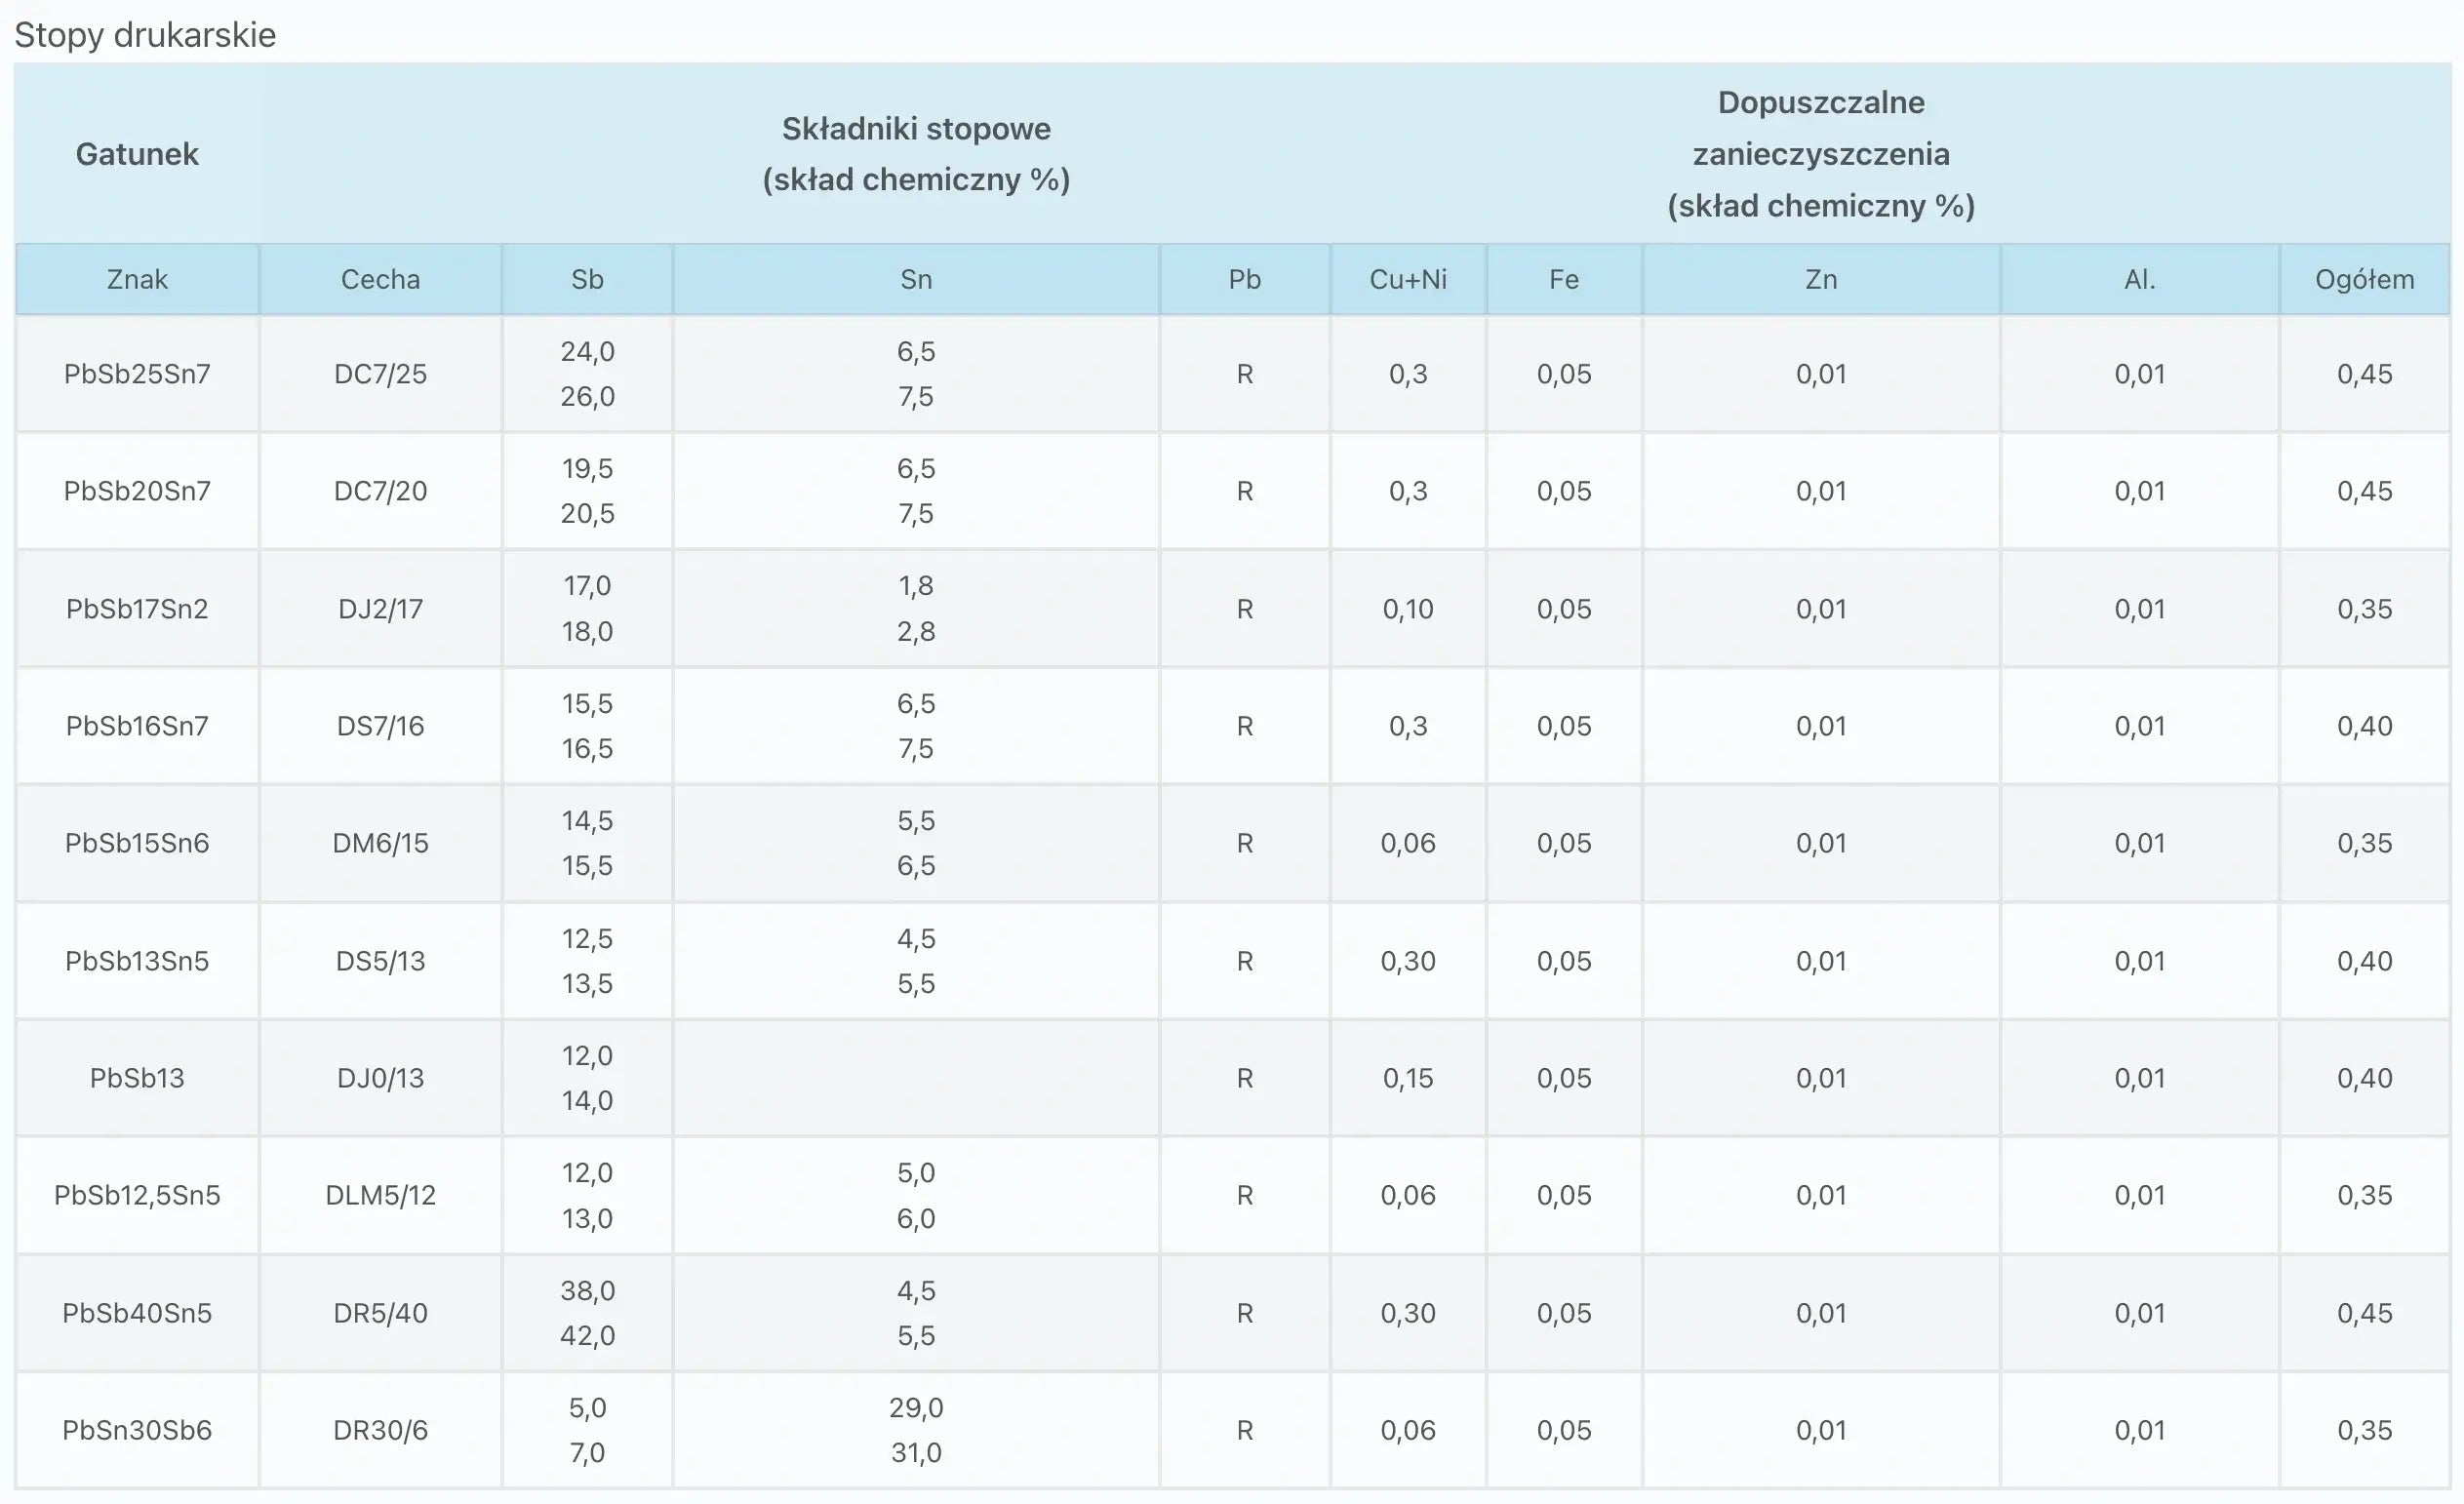
Task: Click the Składniki stopowe header cell
Action: 915,154
